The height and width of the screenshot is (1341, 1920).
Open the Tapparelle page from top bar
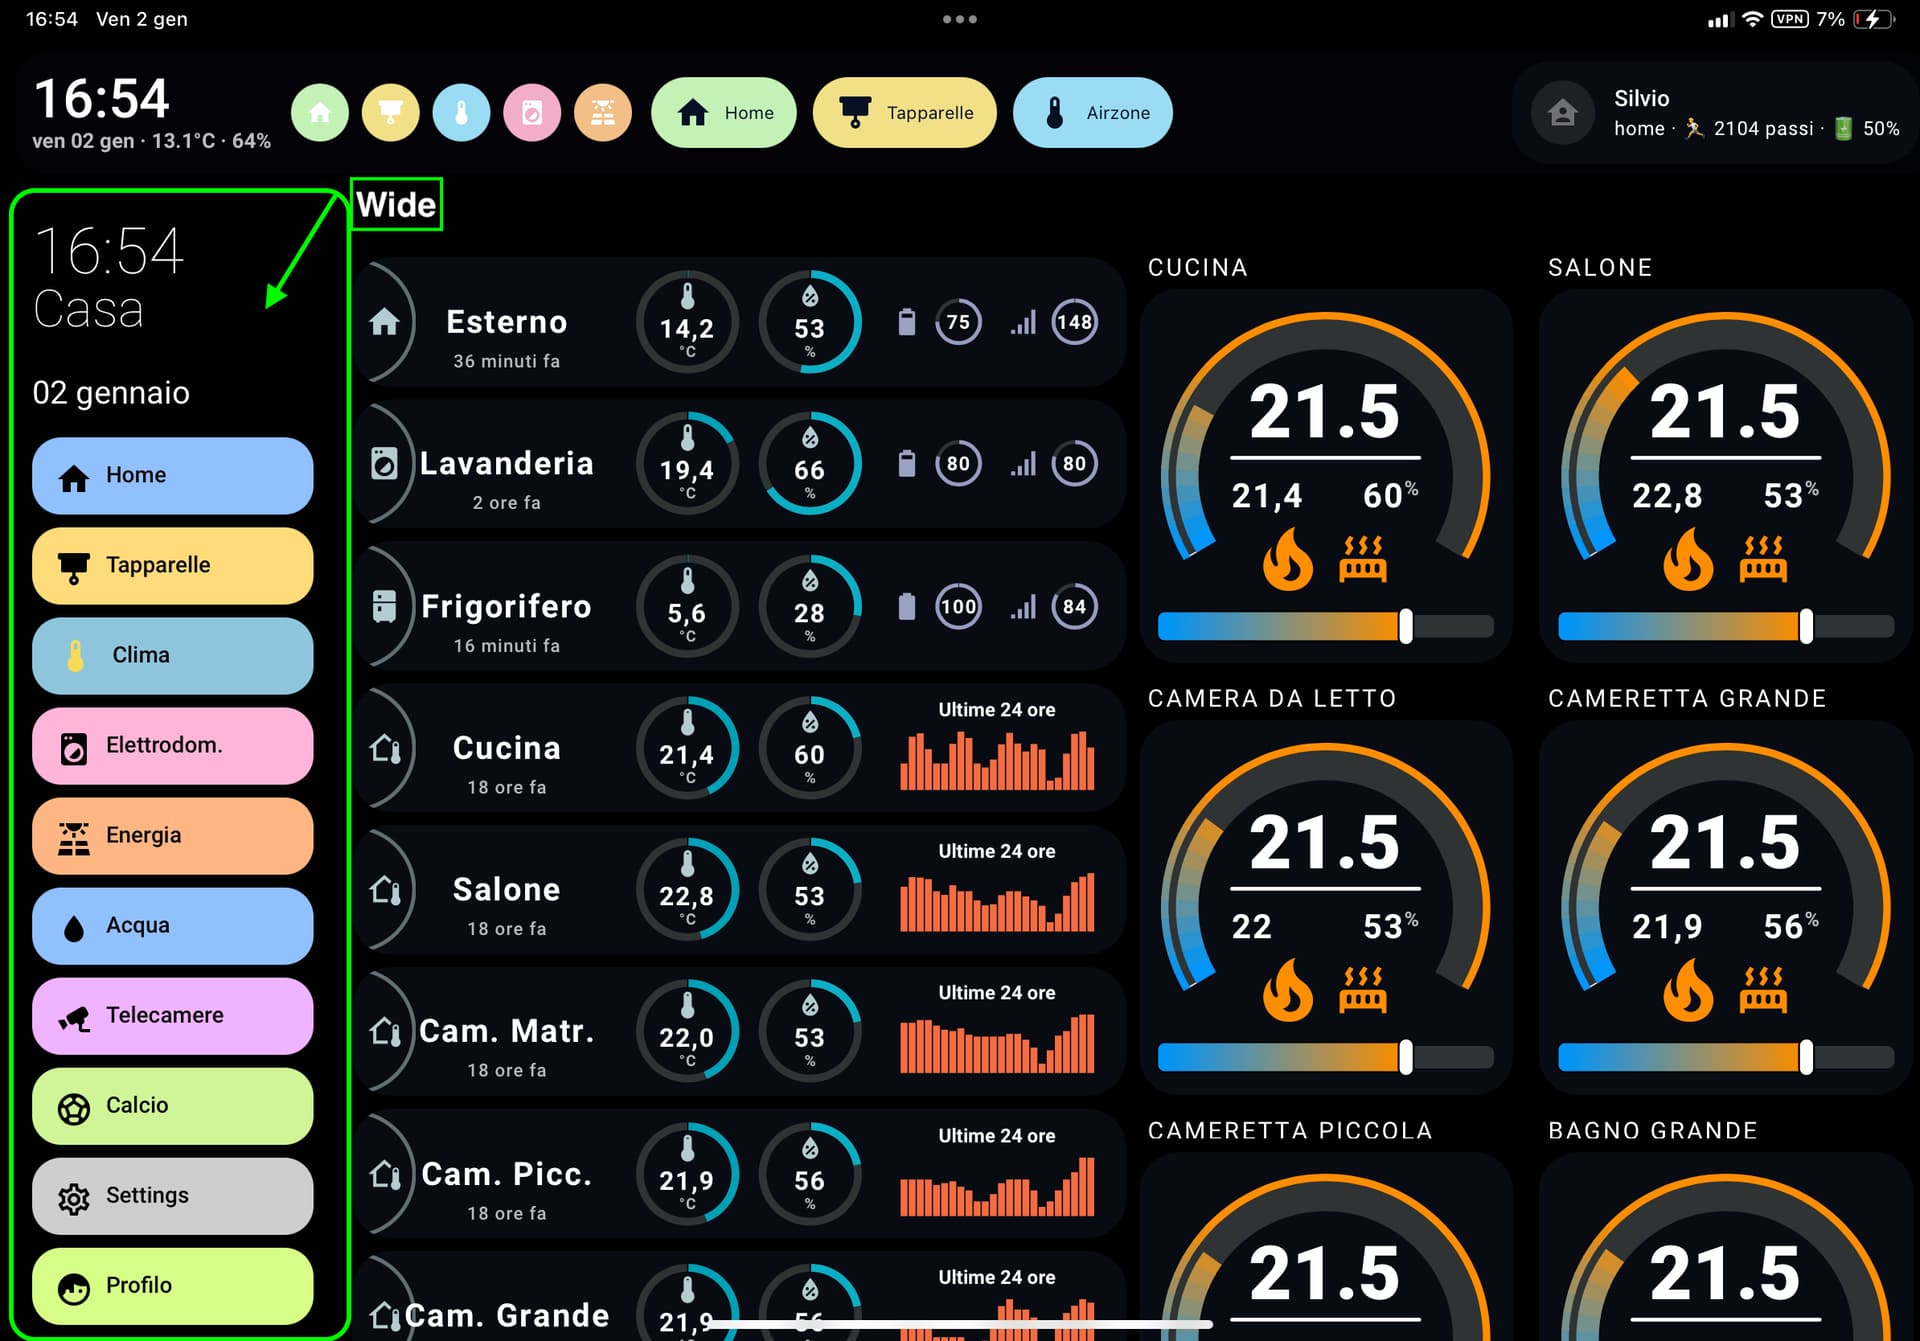tap(905, 113)
